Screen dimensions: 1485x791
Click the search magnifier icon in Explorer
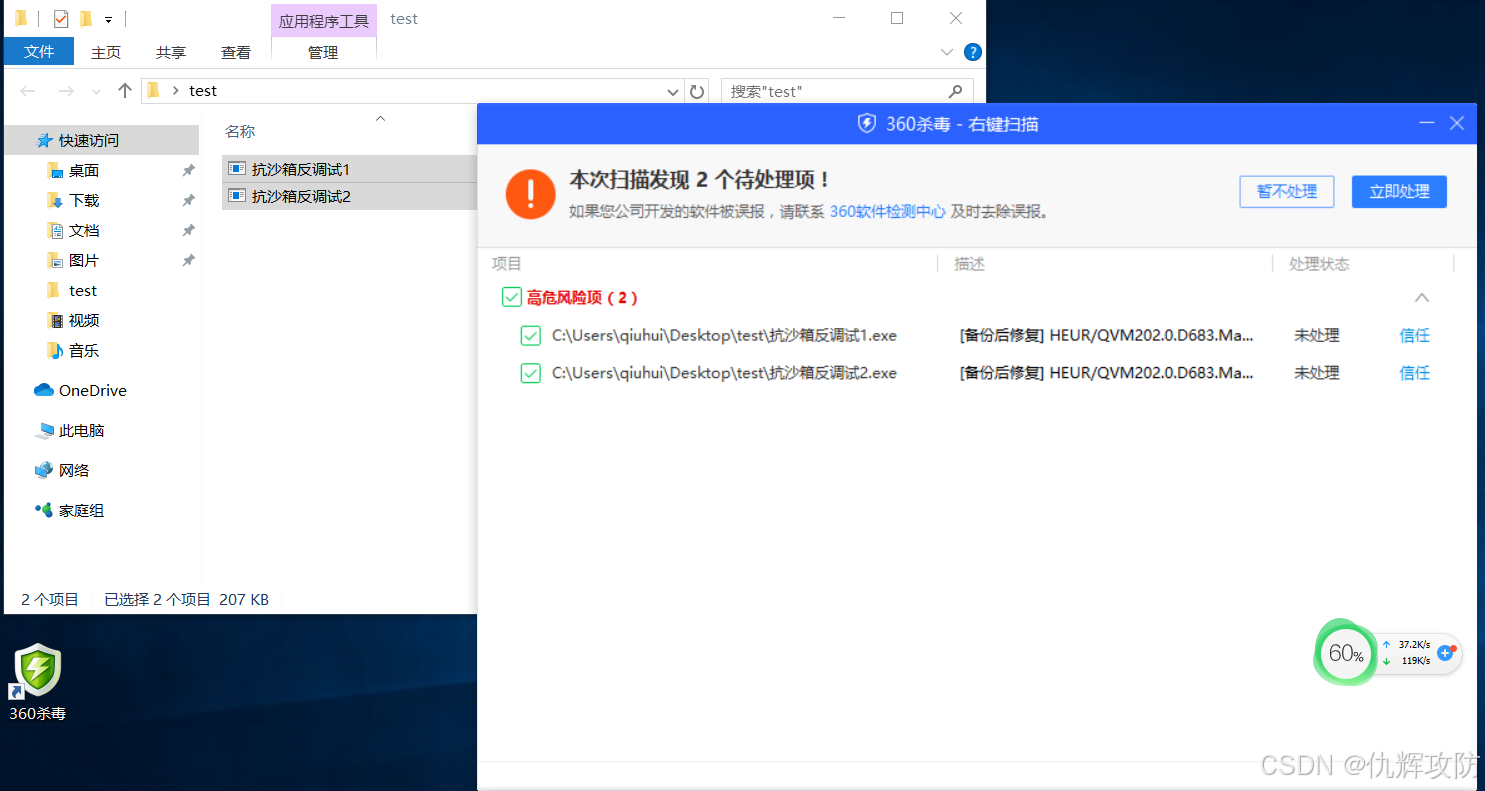click(x=956, y=91)
